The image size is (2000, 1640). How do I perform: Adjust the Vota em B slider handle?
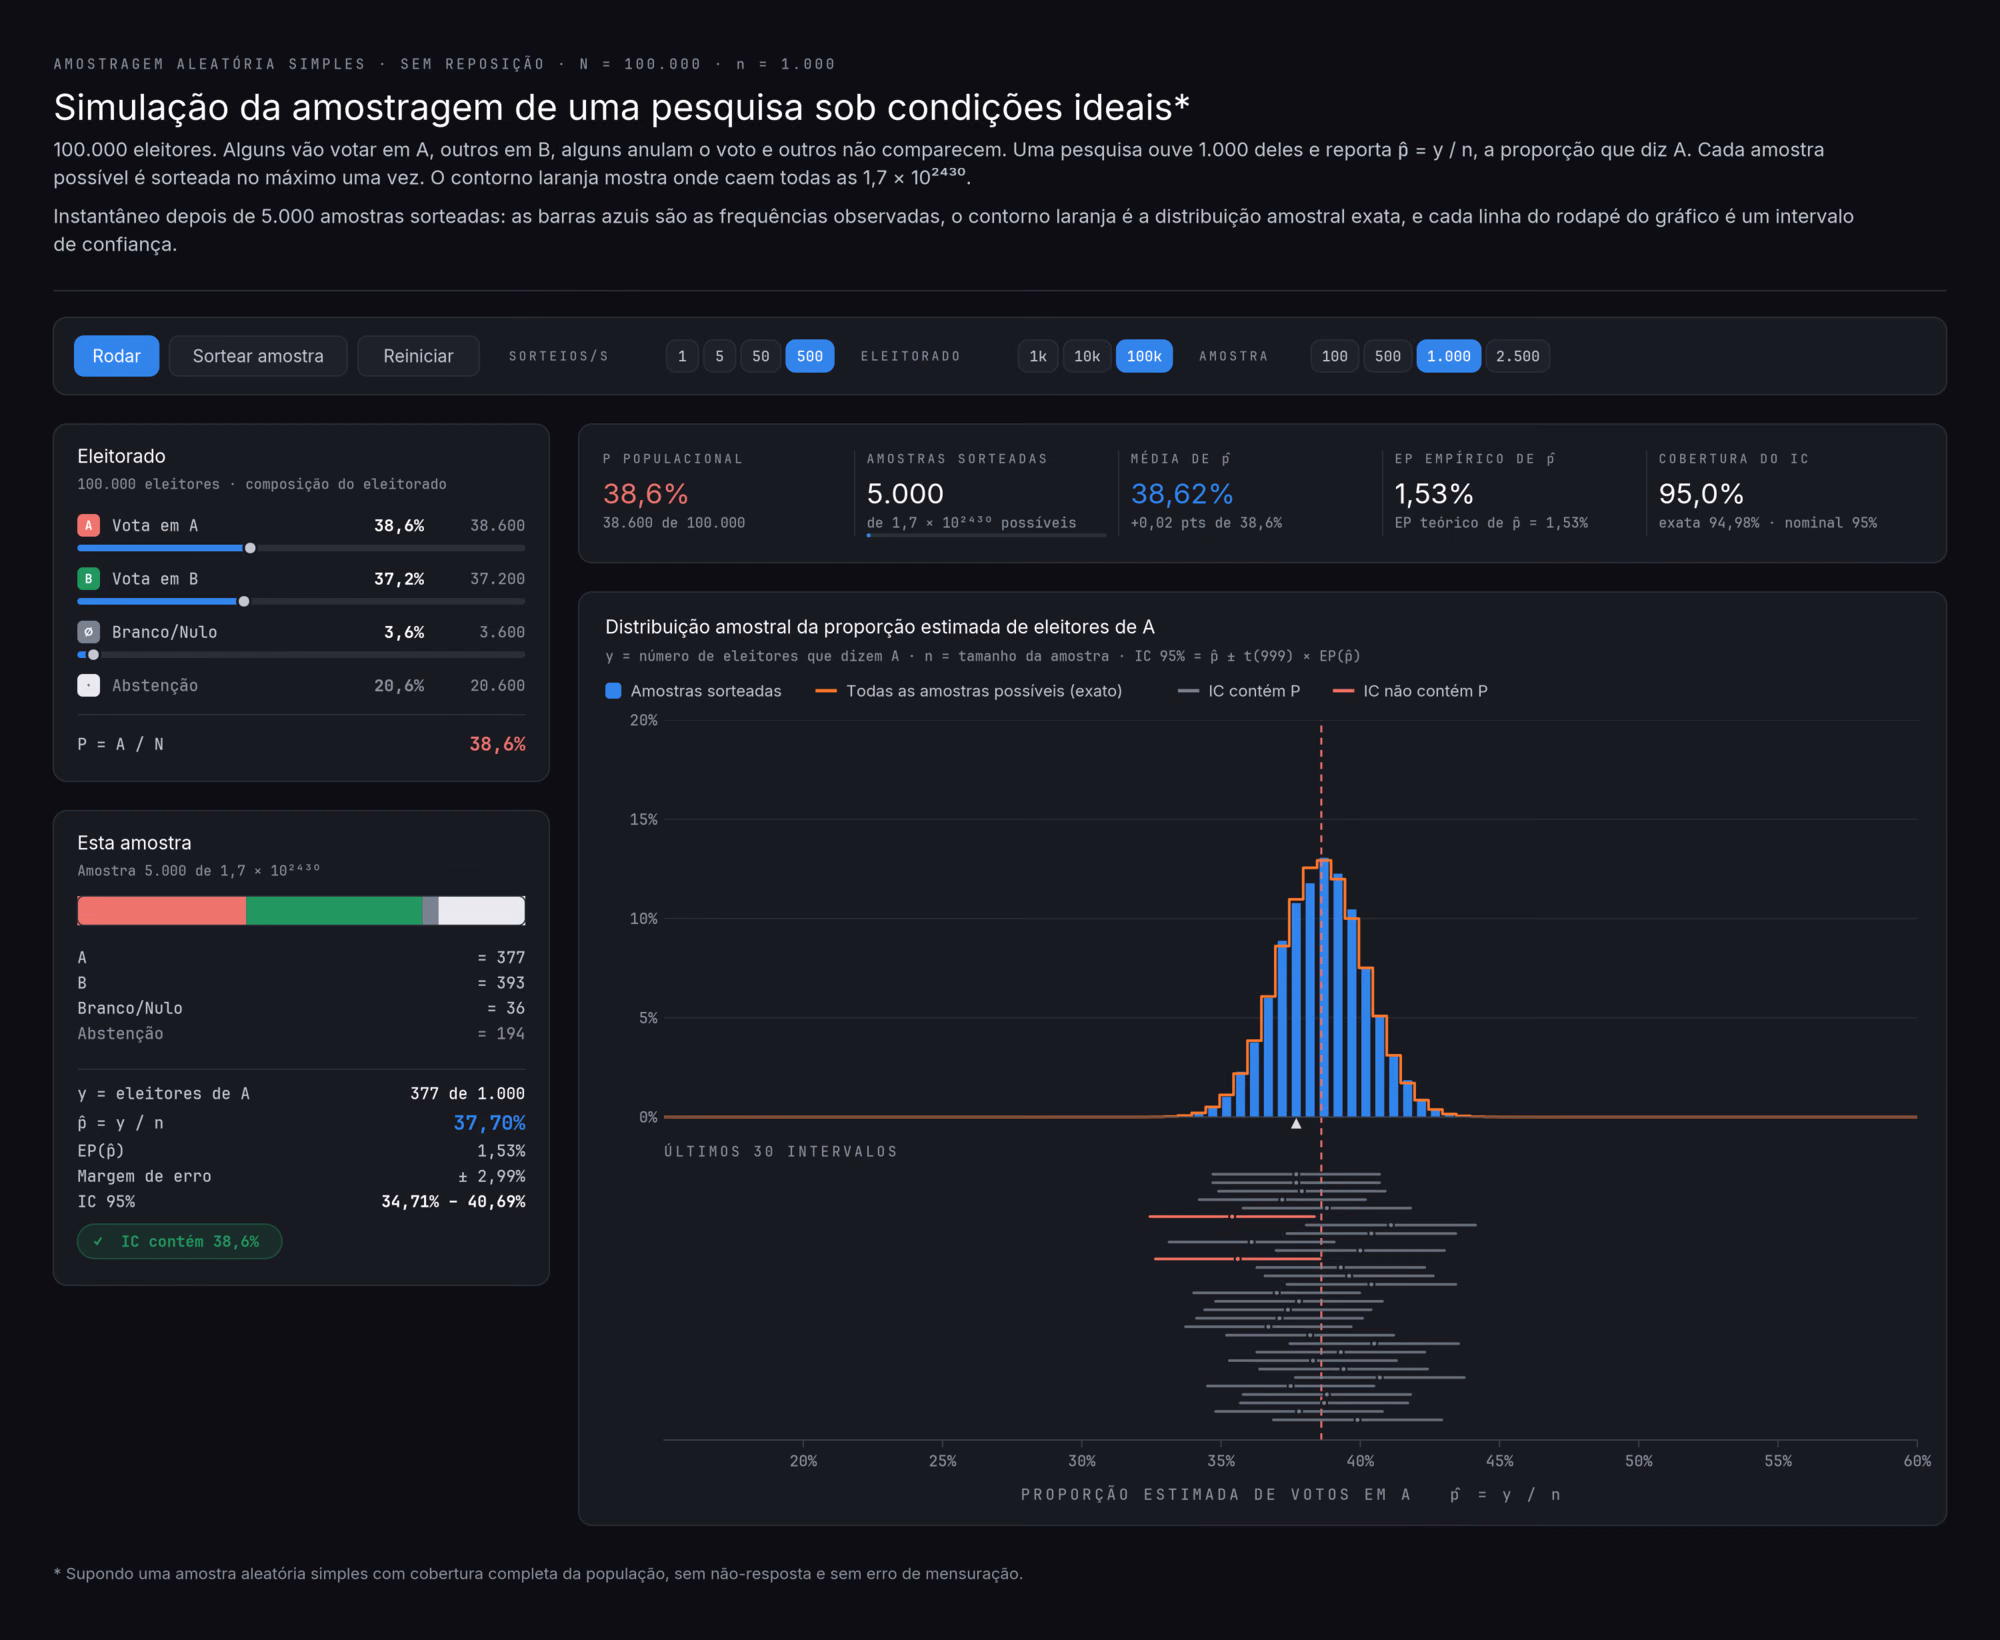(x=244, y=601)
